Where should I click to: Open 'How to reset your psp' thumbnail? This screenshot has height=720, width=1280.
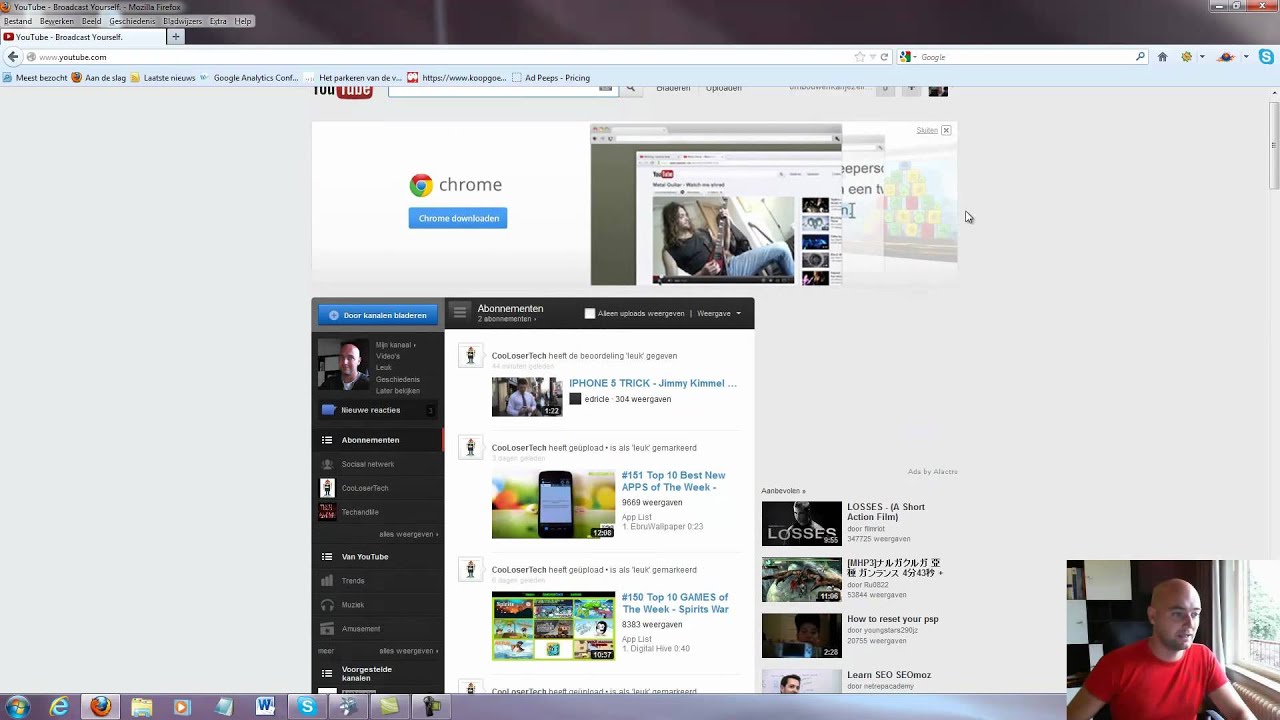coord(802,636)
